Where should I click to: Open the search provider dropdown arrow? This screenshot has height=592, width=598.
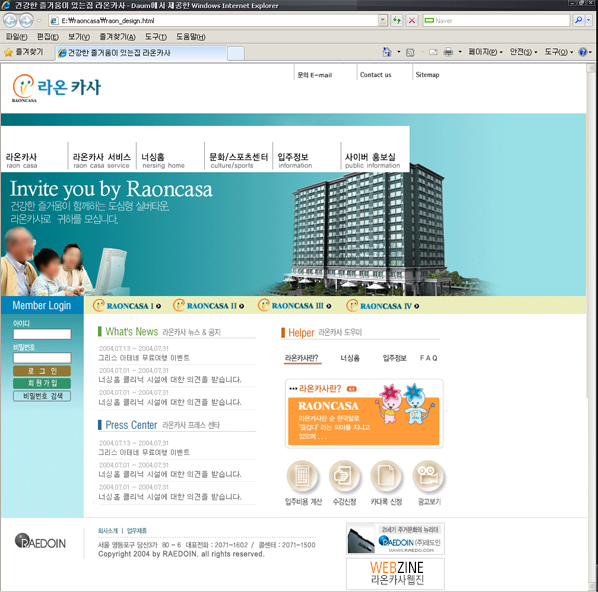coord(589,20)
